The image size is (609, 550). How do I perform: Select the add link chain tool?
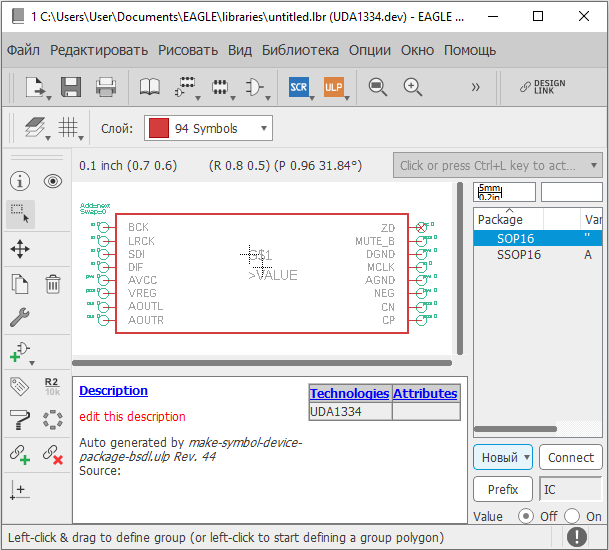coord(20,454)
